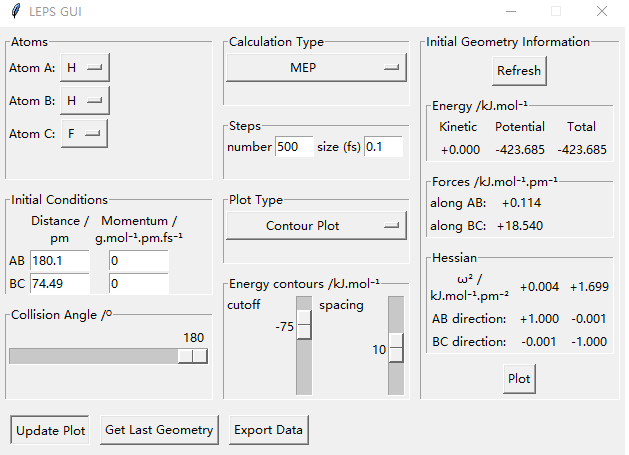Expand the Plot Type Contour Plot menu

[316, 226]
